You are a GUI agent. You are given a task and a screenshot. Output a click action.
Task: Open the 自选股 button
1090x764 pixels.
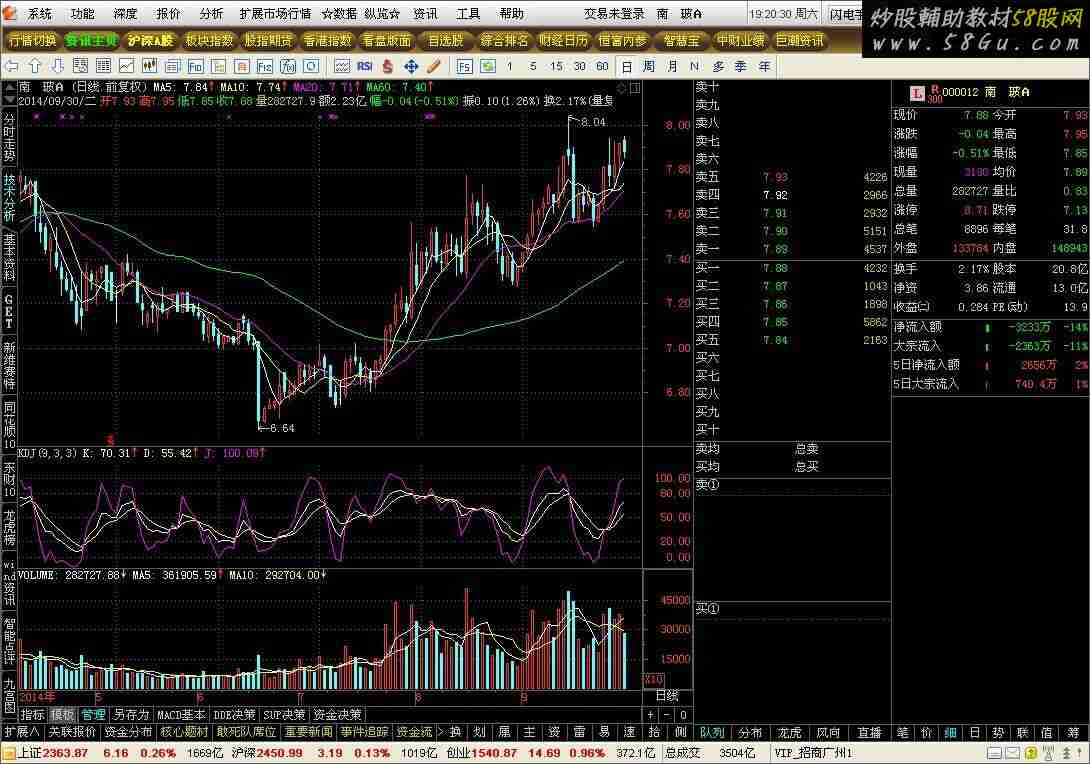(446, 40)
